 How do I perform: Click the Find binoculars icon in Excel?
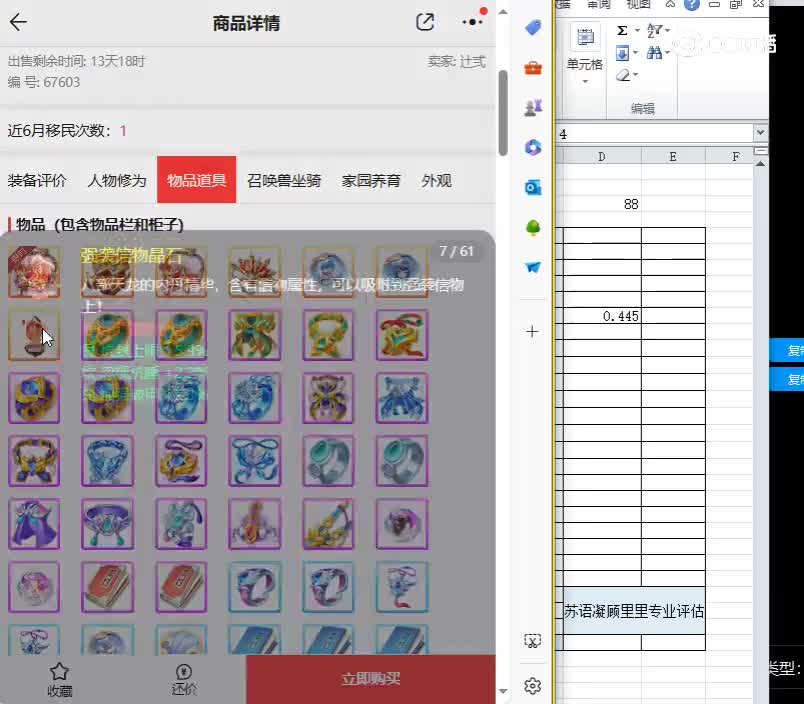[654, 53]
